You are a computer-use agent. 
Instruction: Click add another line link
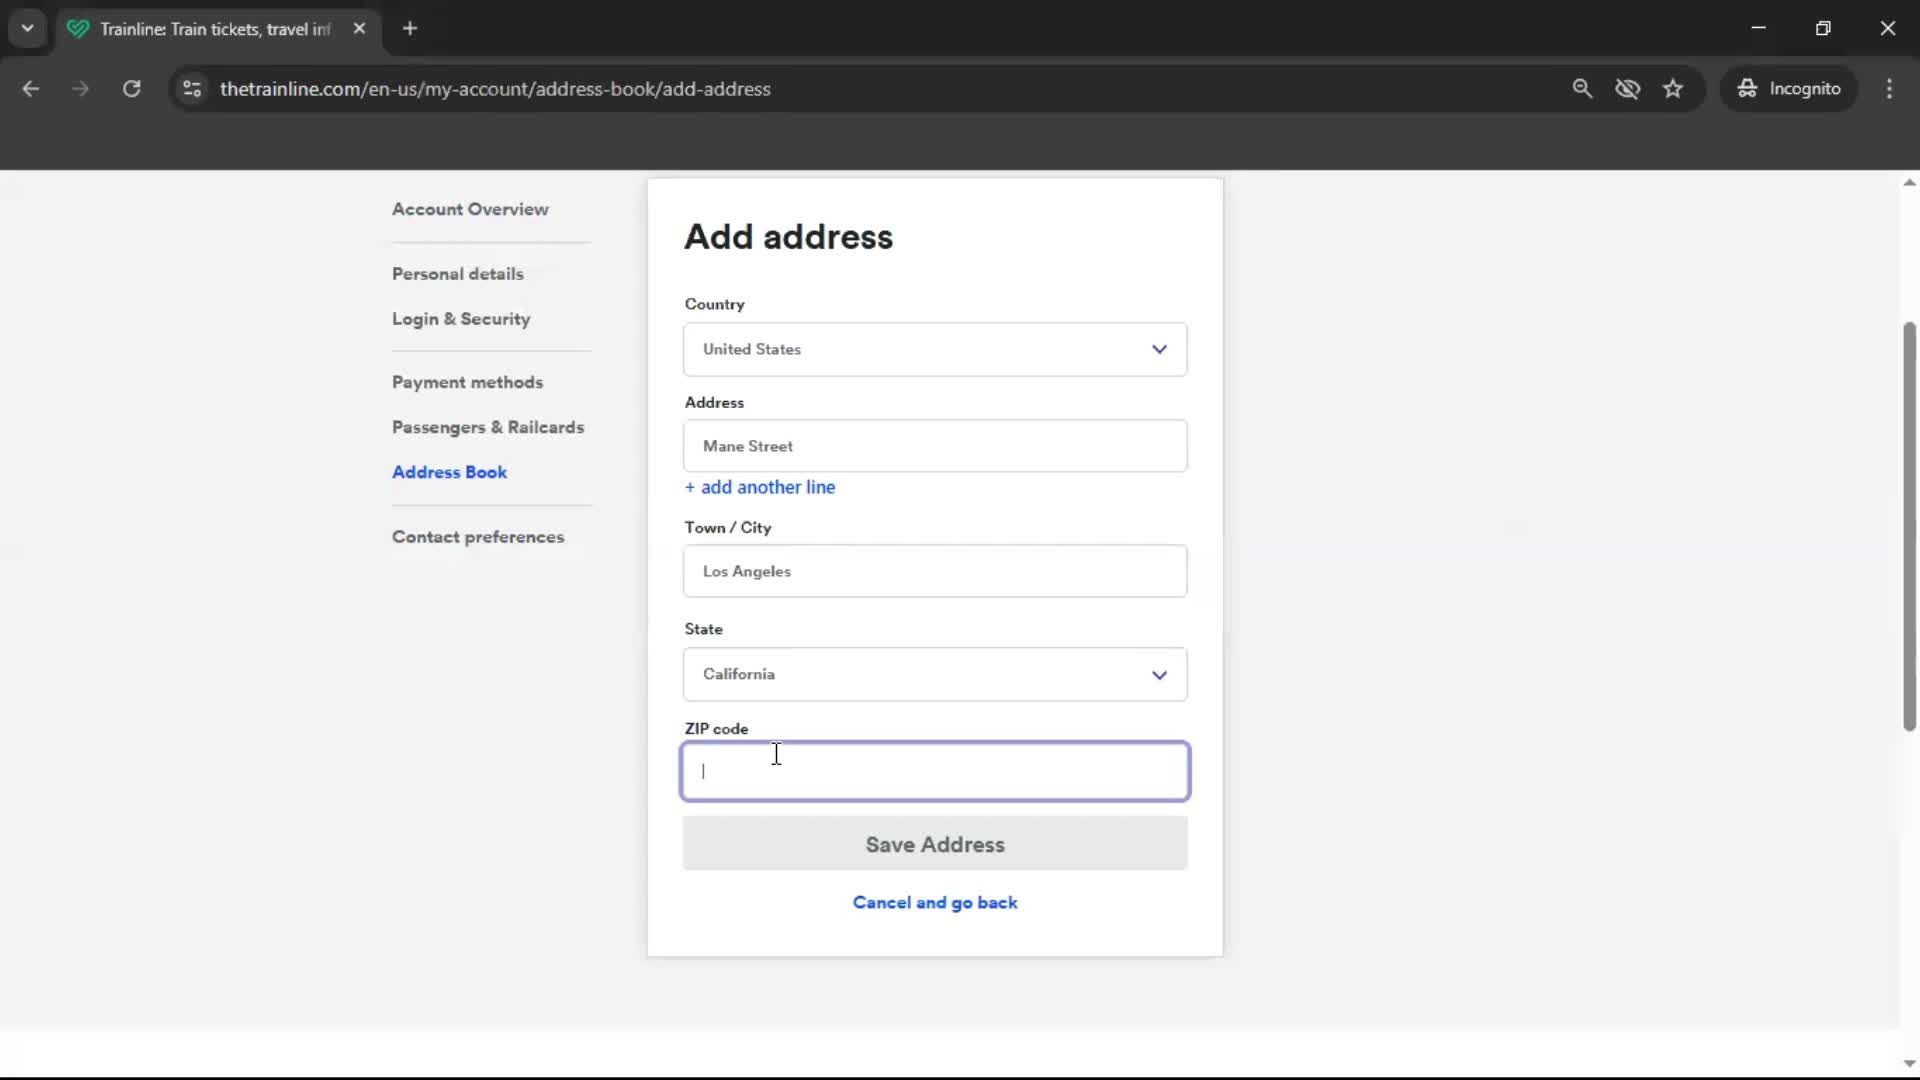[x=759, y=487]
